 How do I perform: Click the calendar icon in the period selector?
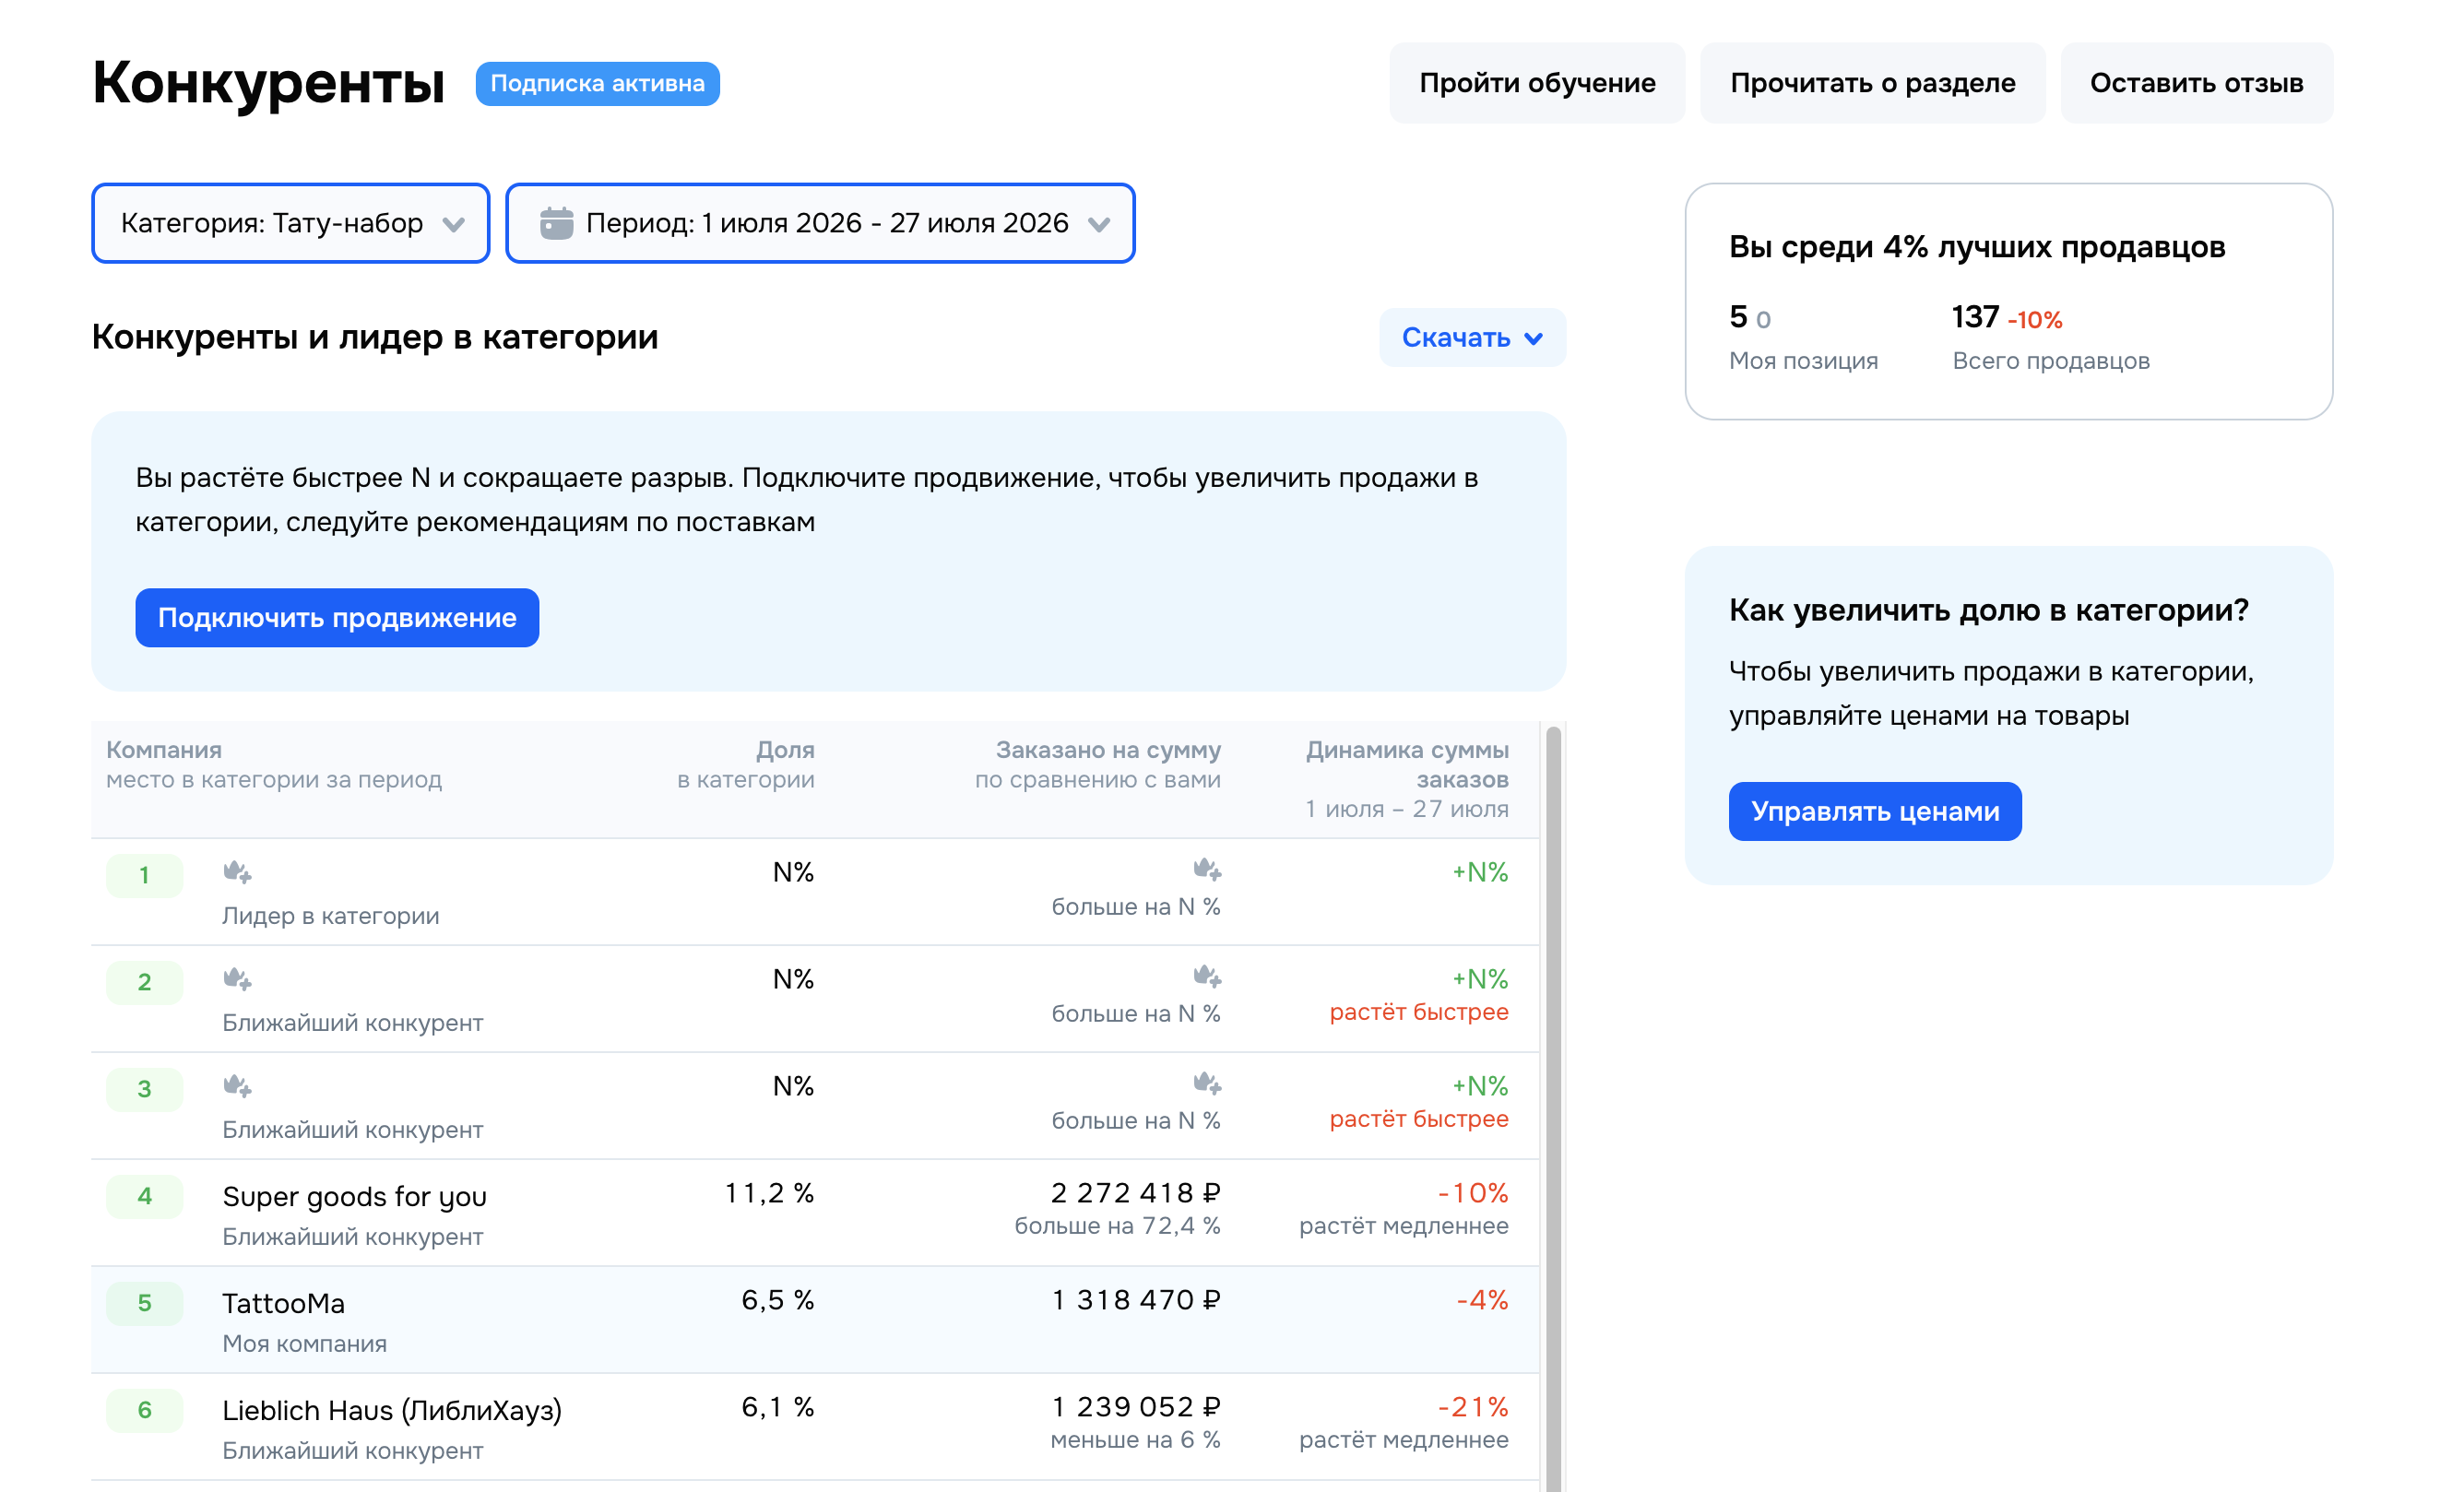(x=556, y=223)
